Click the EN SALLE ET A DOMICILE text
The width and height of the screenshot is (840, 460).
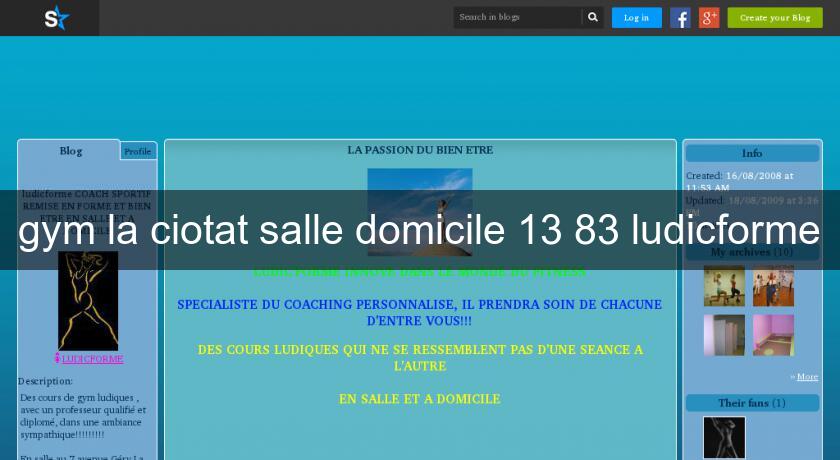point(419,399)
